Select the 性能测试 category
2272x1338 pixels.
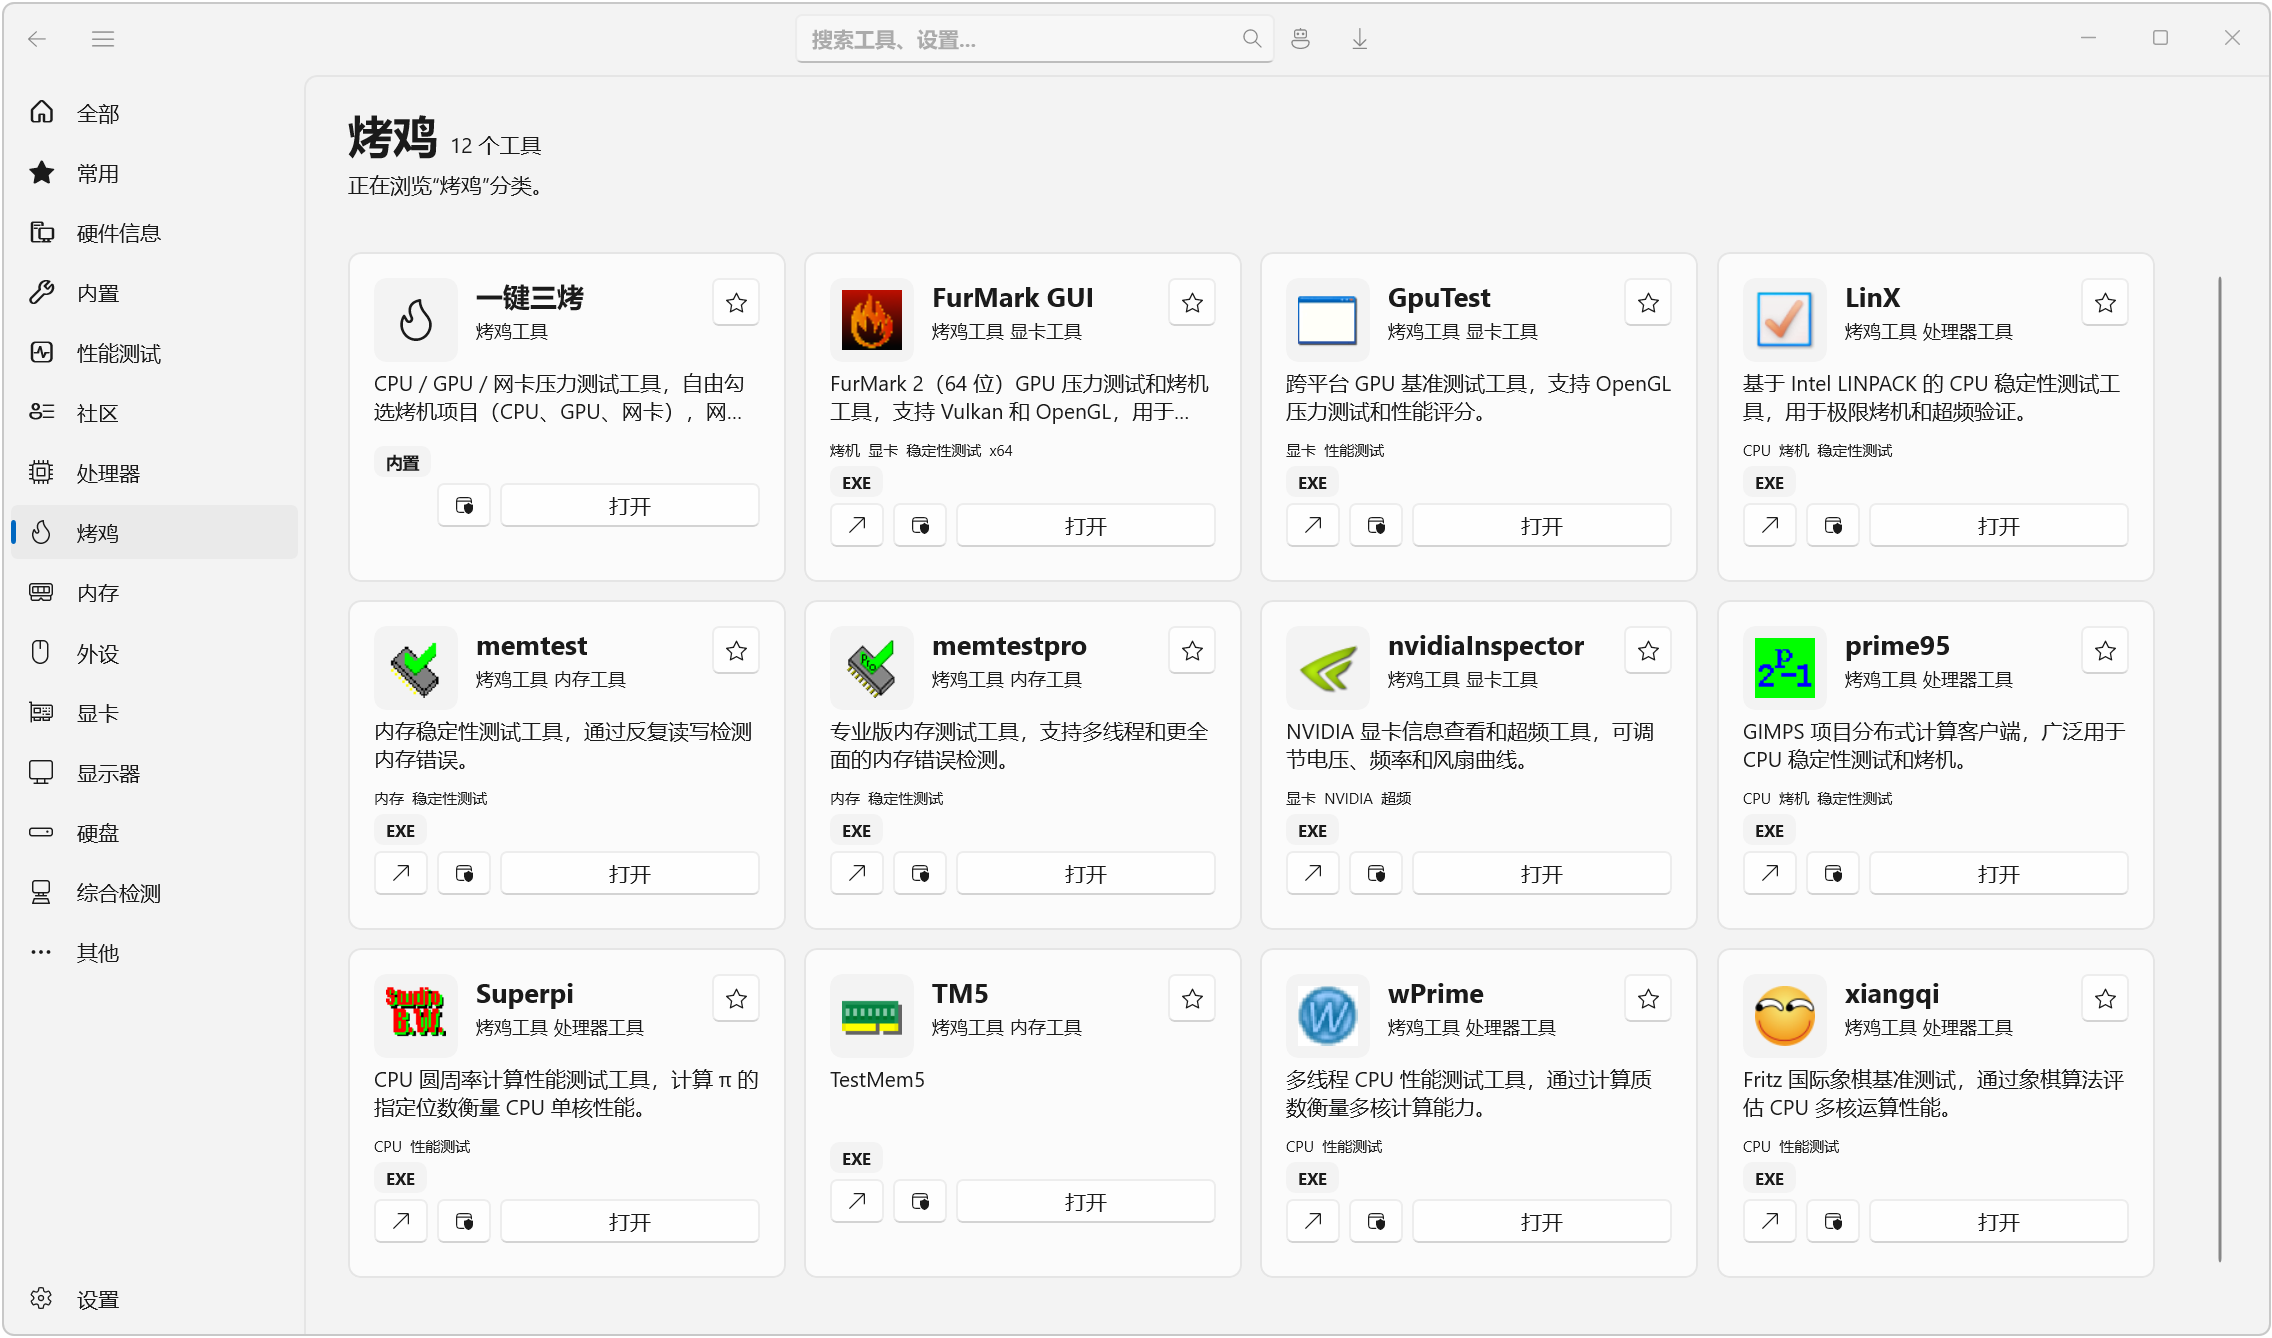[155, 353]
